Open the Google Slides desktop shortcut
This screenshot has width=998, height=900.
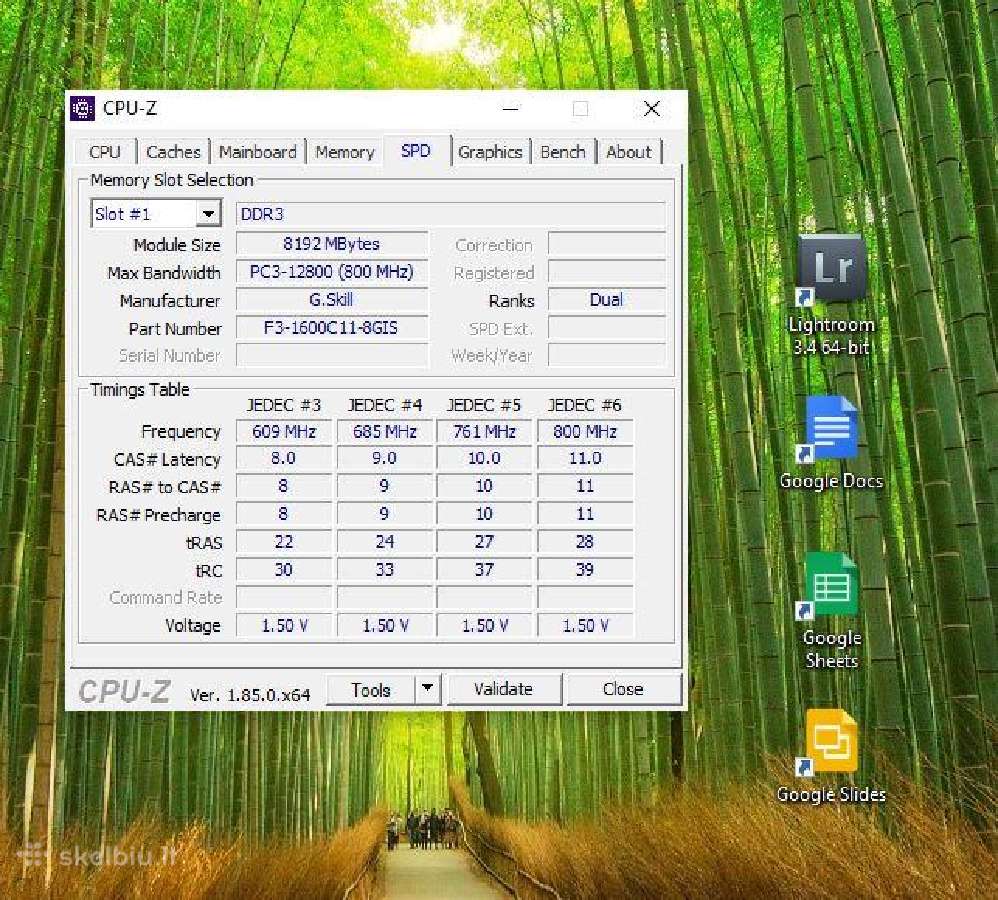coord(831,756)
